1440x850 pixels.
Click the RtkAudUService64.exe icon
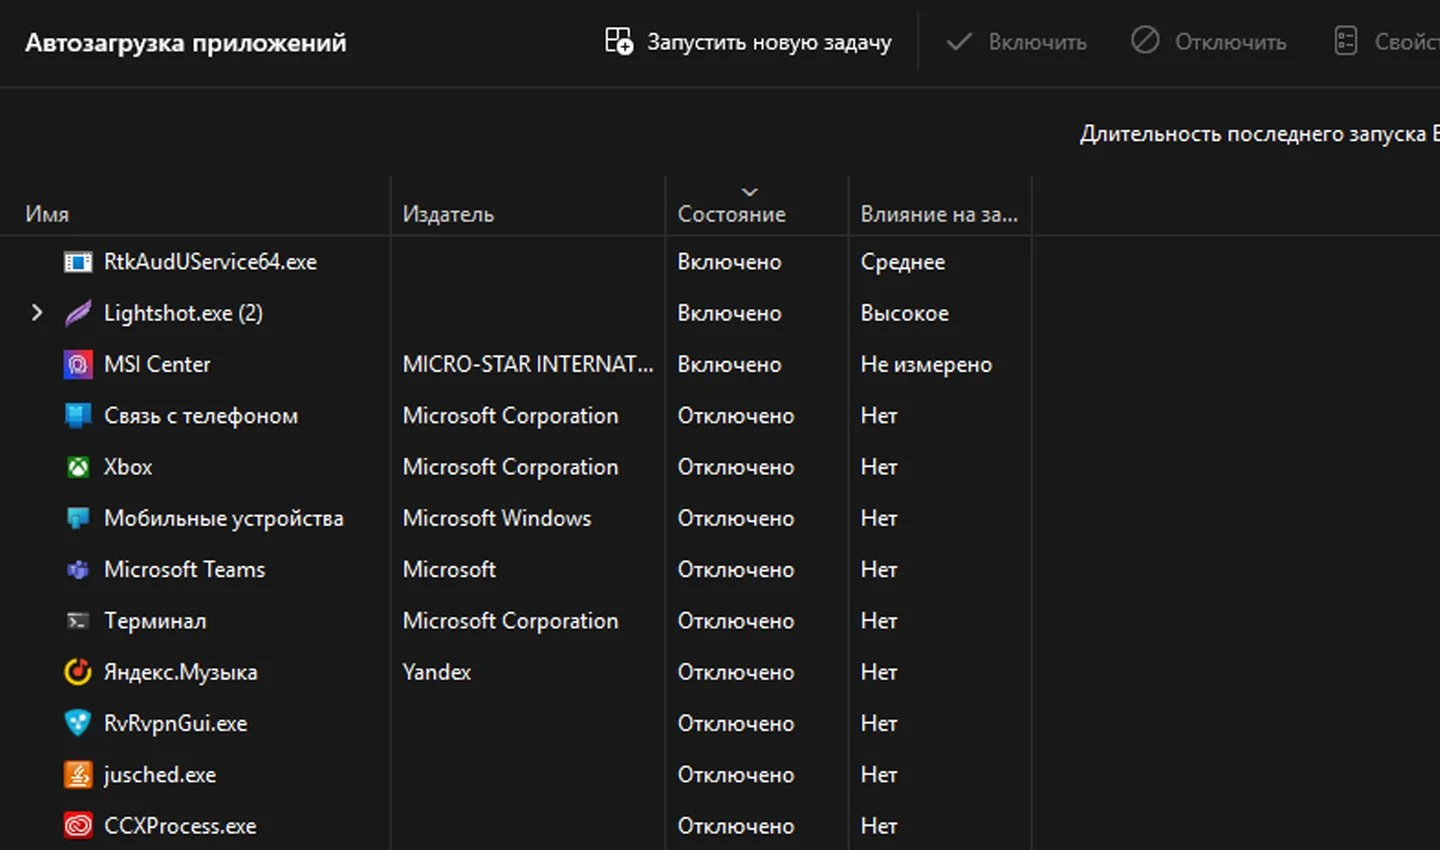coord(78,262)
